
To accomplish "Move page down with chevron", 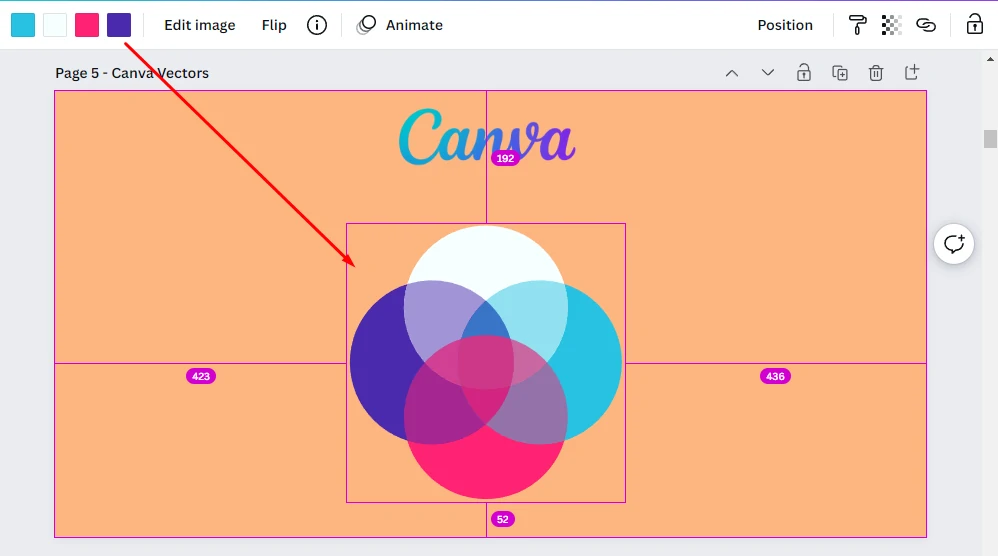I will click(768, 73).
